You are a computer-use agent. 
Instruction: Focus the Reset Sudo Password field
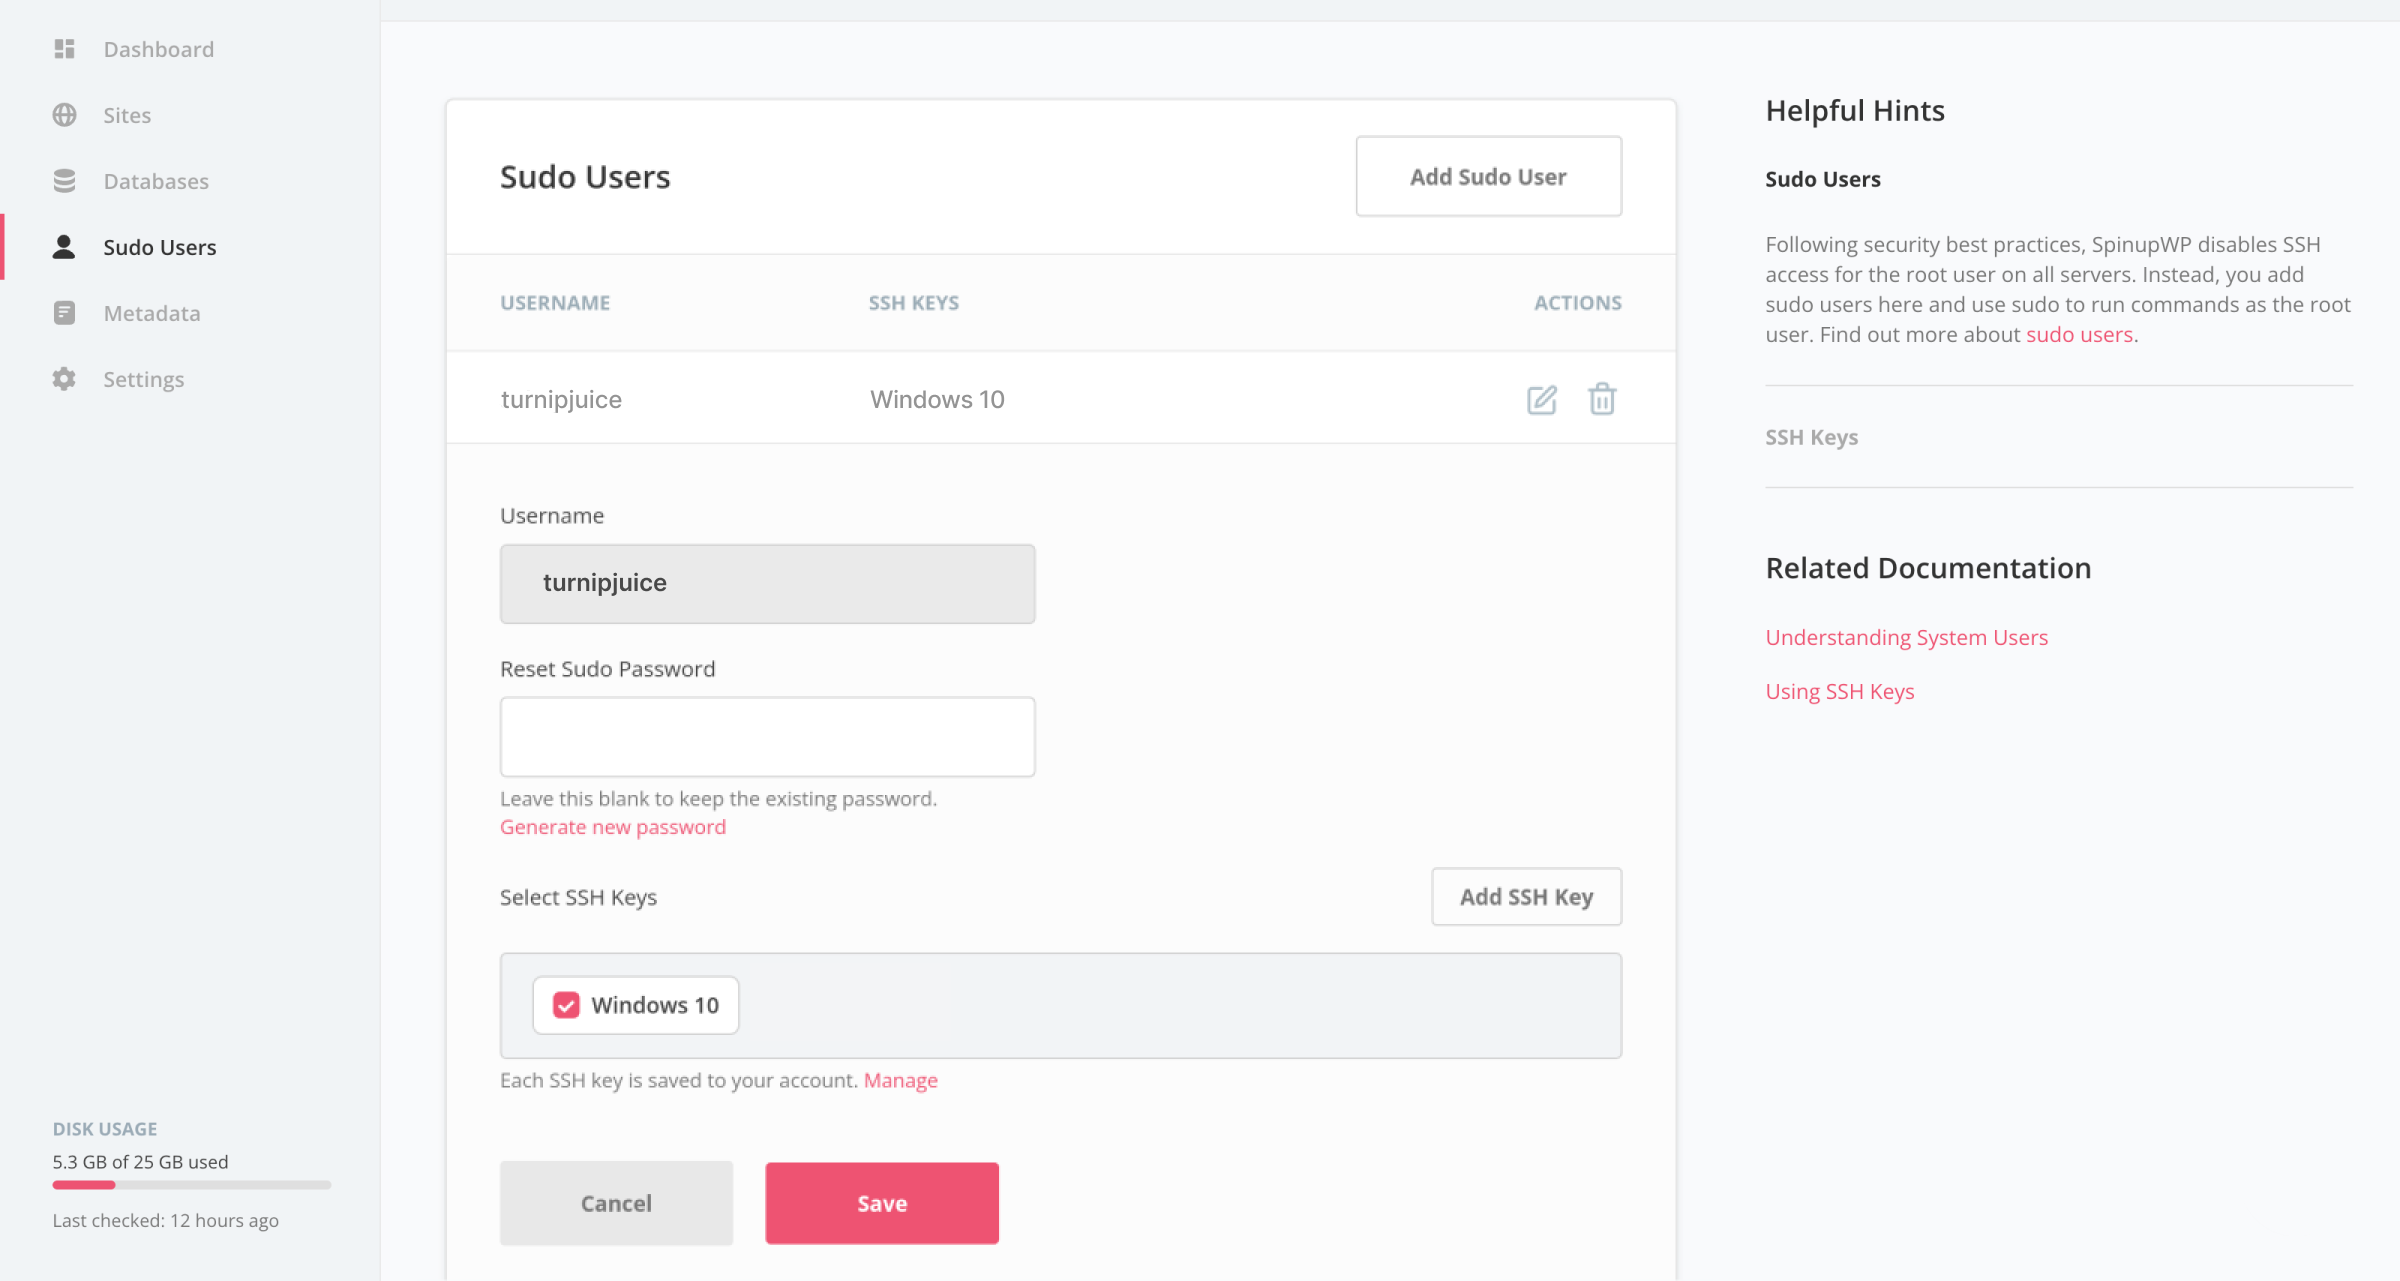[768, 737]
